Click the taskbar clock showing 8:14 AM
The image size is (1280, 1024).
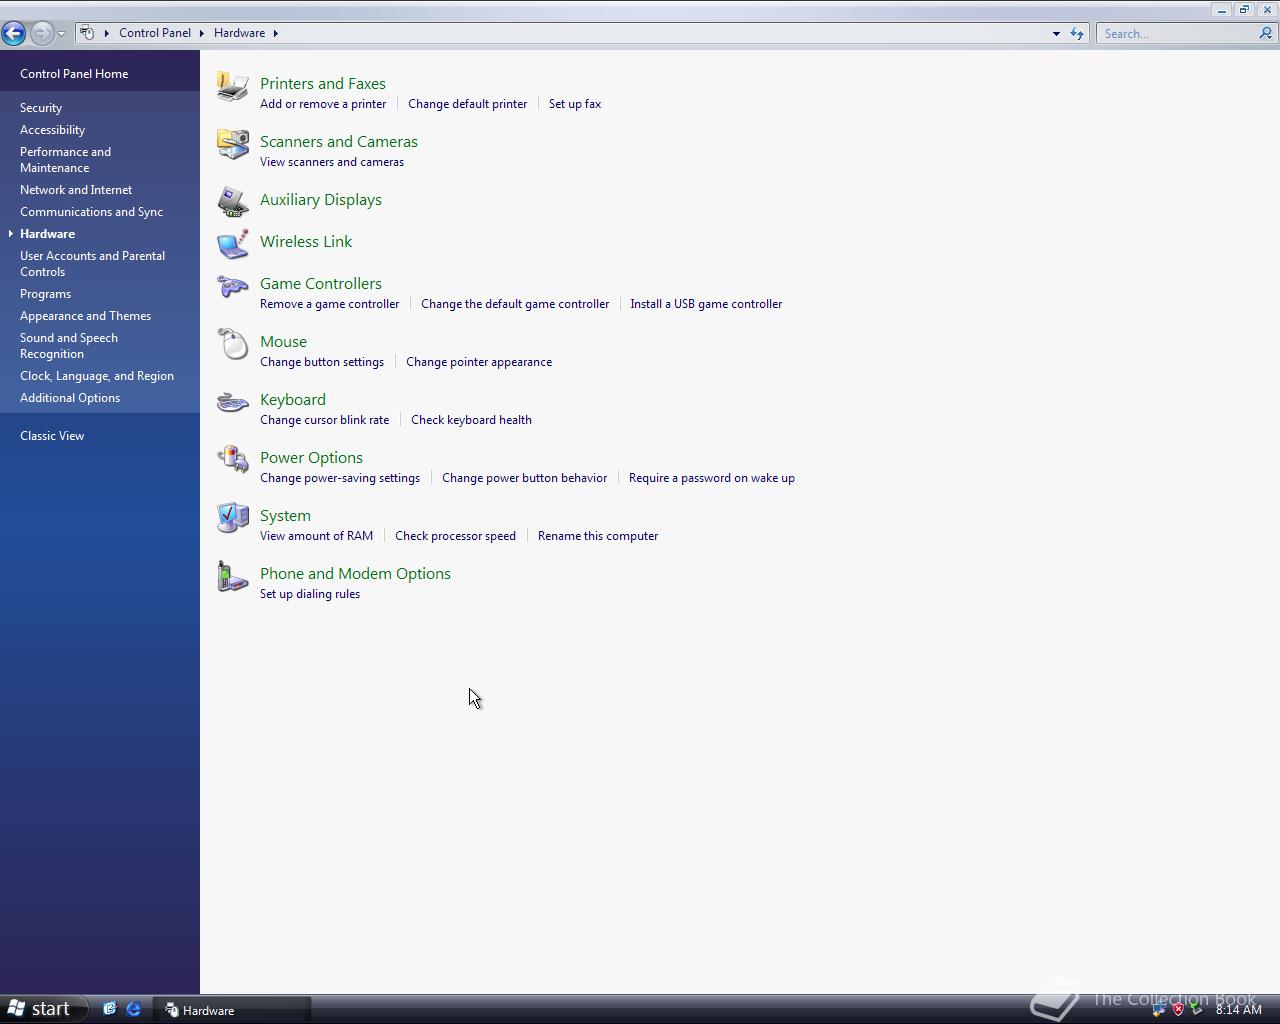(1238, 1010)
